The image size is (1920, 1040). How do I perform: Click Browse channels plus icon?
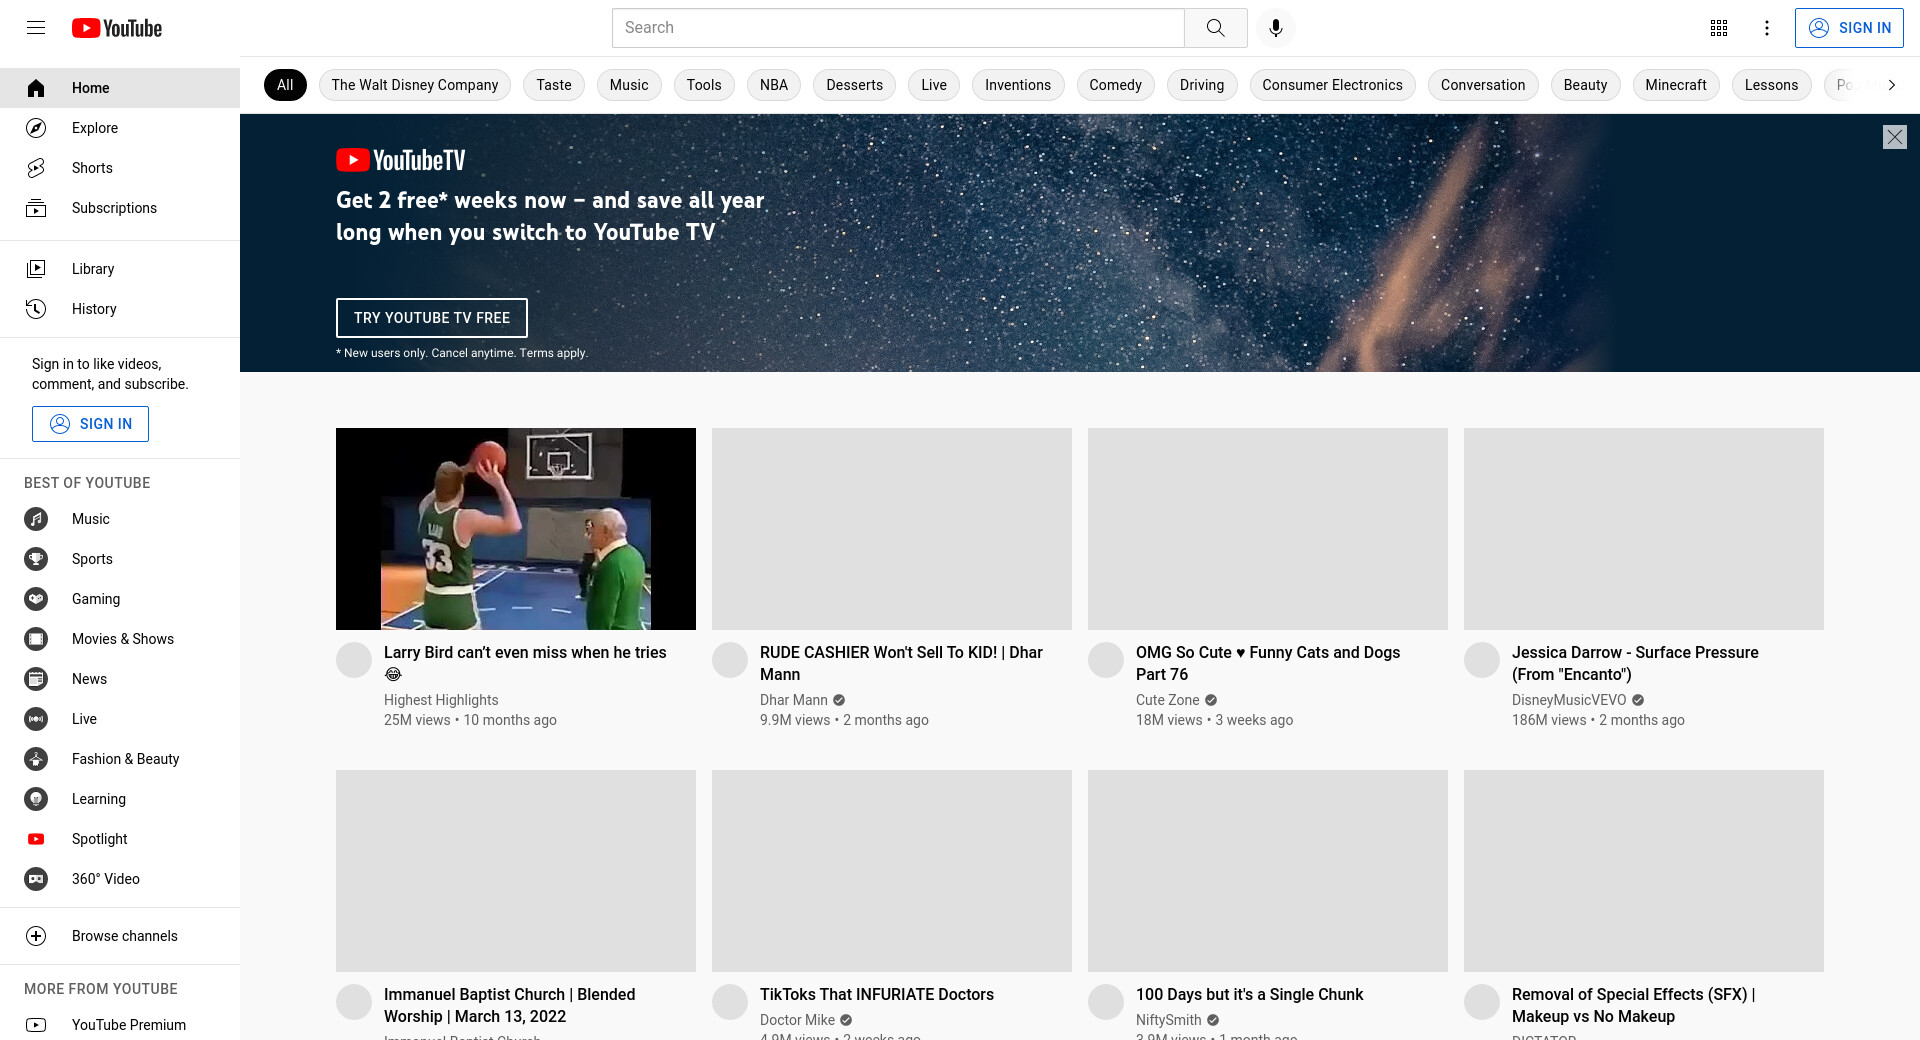click(36, 936)
